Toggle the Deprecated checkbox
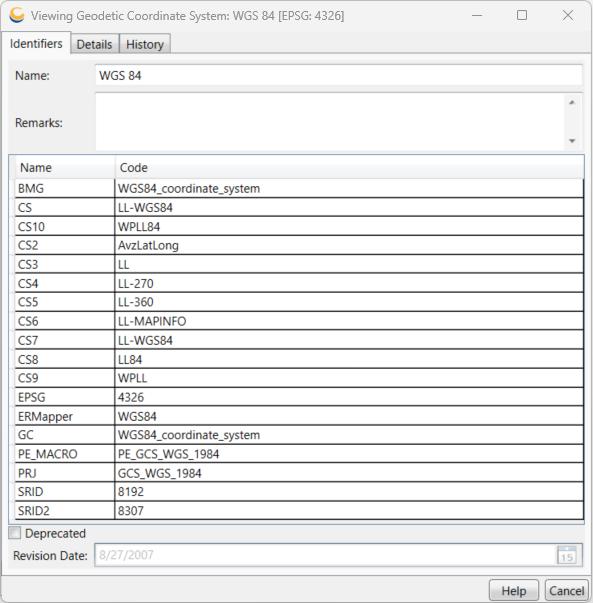The image size is (593, 603). click(x=15, y=533)
